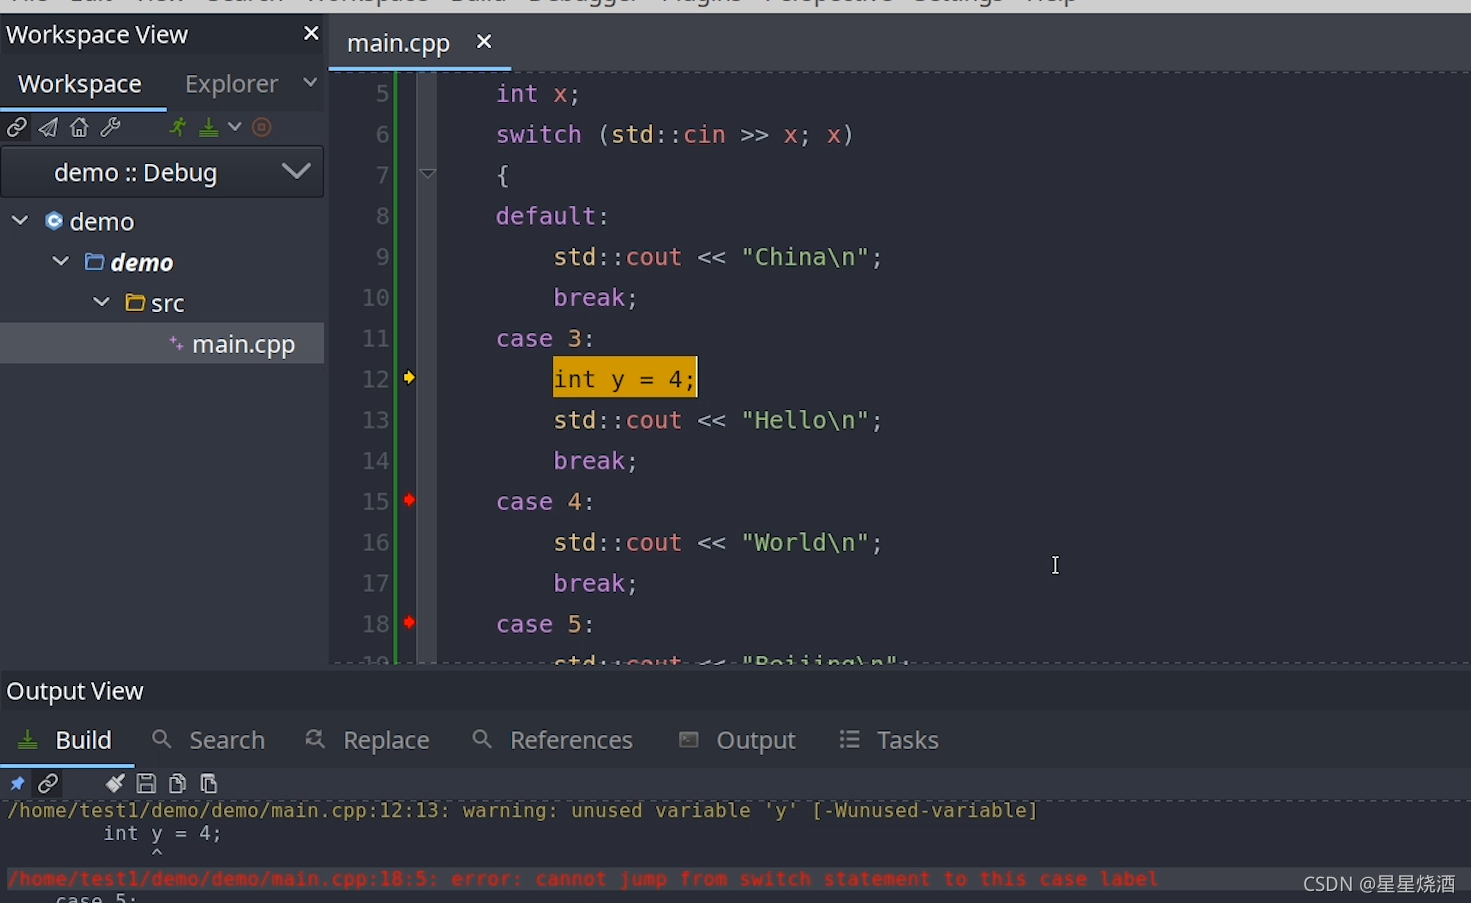
Task: Collapse the src folder node
Action: [101, 302]
